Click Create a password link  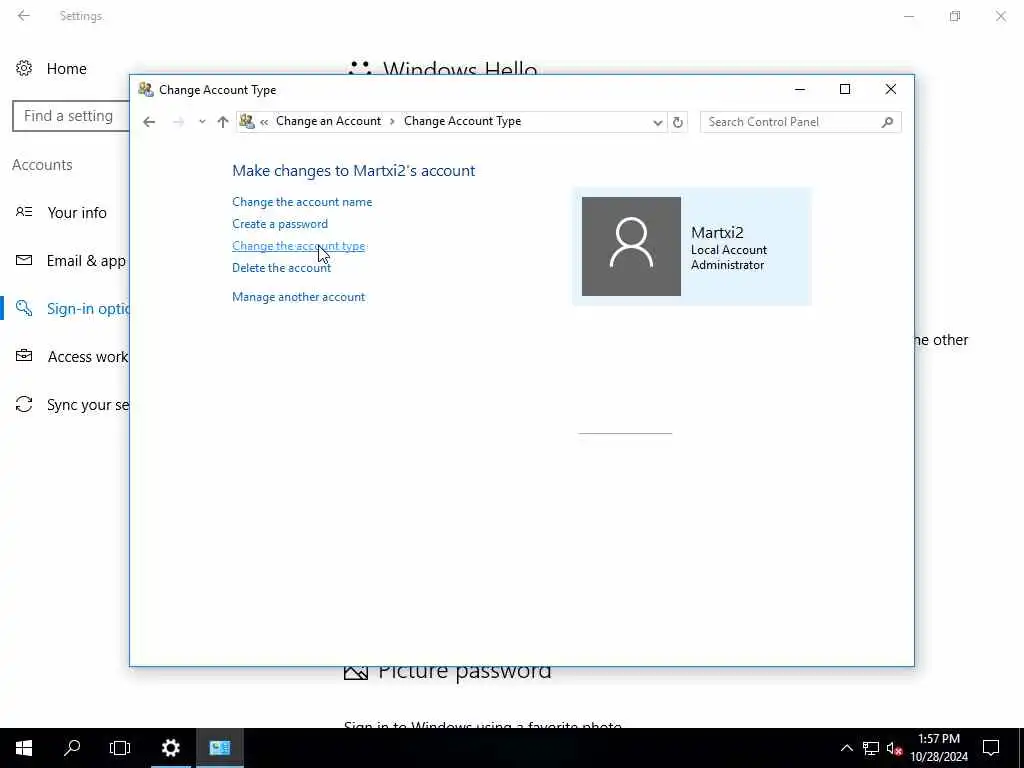tap(280, 224)
